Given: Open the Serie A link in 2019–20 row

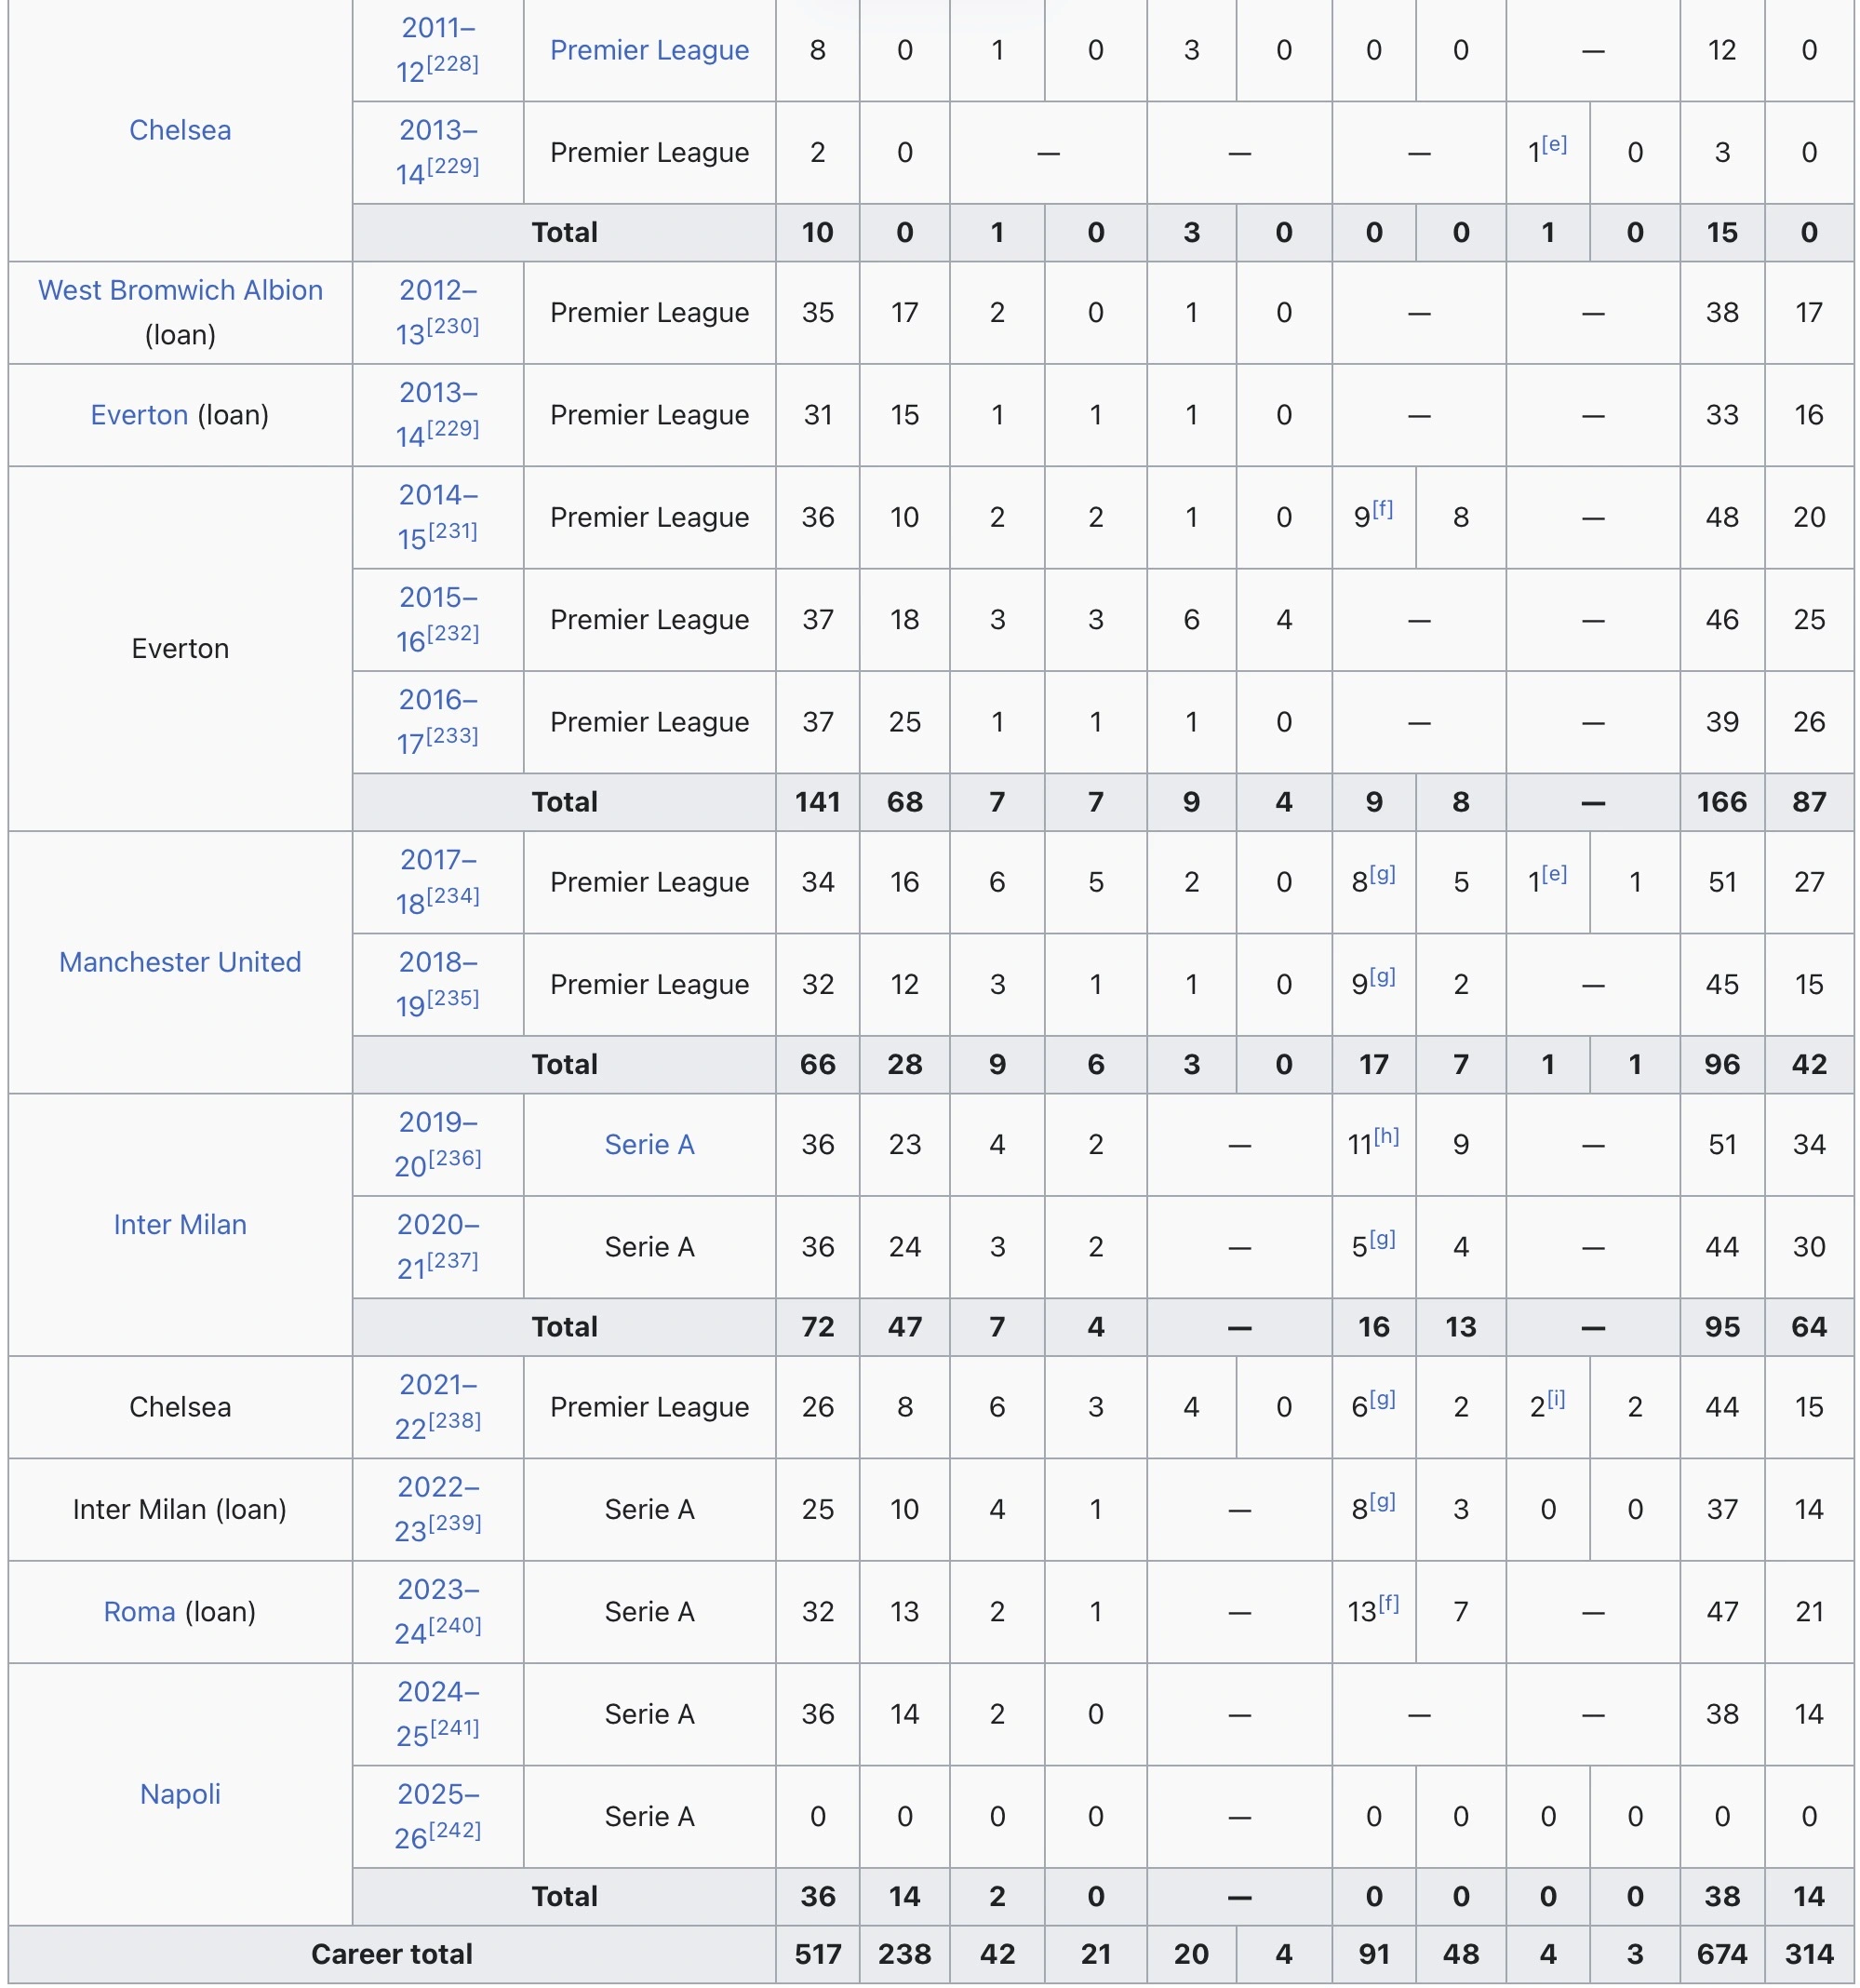Looking at the screenshot, I should coord(649,1145).
